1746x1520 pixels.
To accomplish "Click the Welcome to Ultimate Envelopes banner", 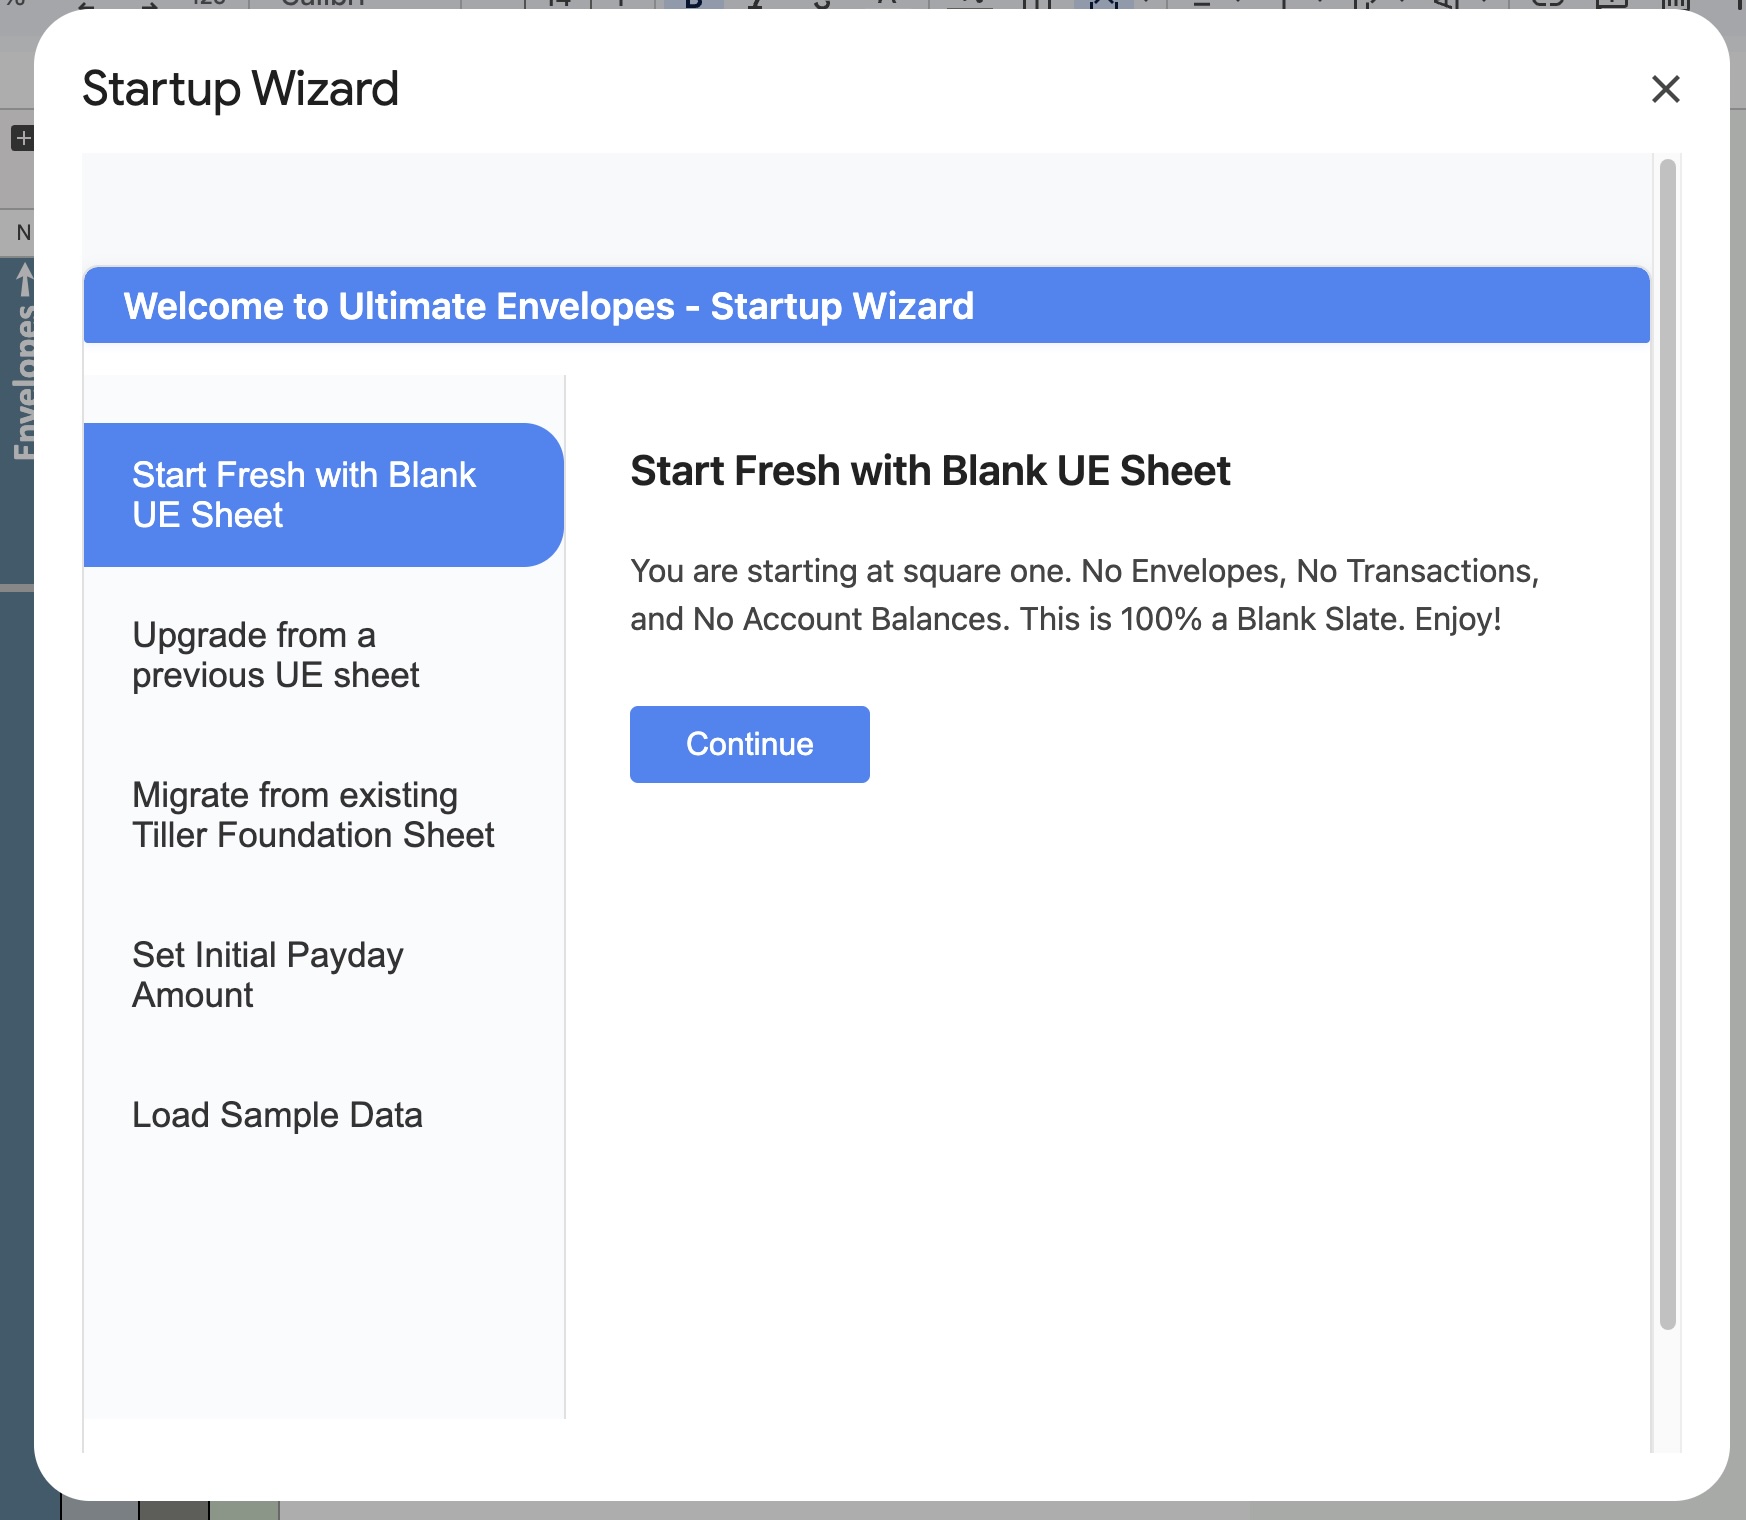I will click(866, 306).
